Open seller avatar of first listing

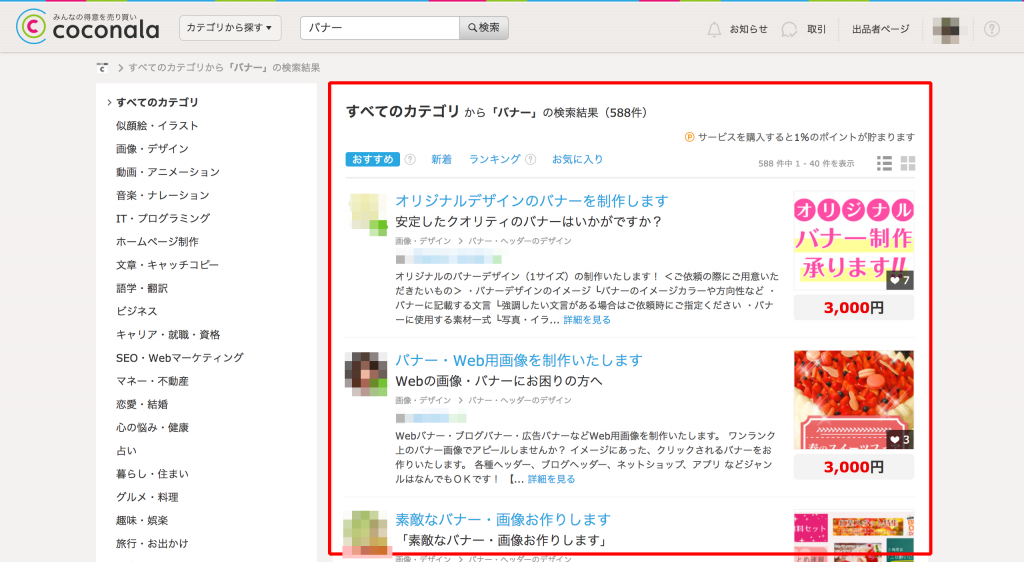[368, 214]
